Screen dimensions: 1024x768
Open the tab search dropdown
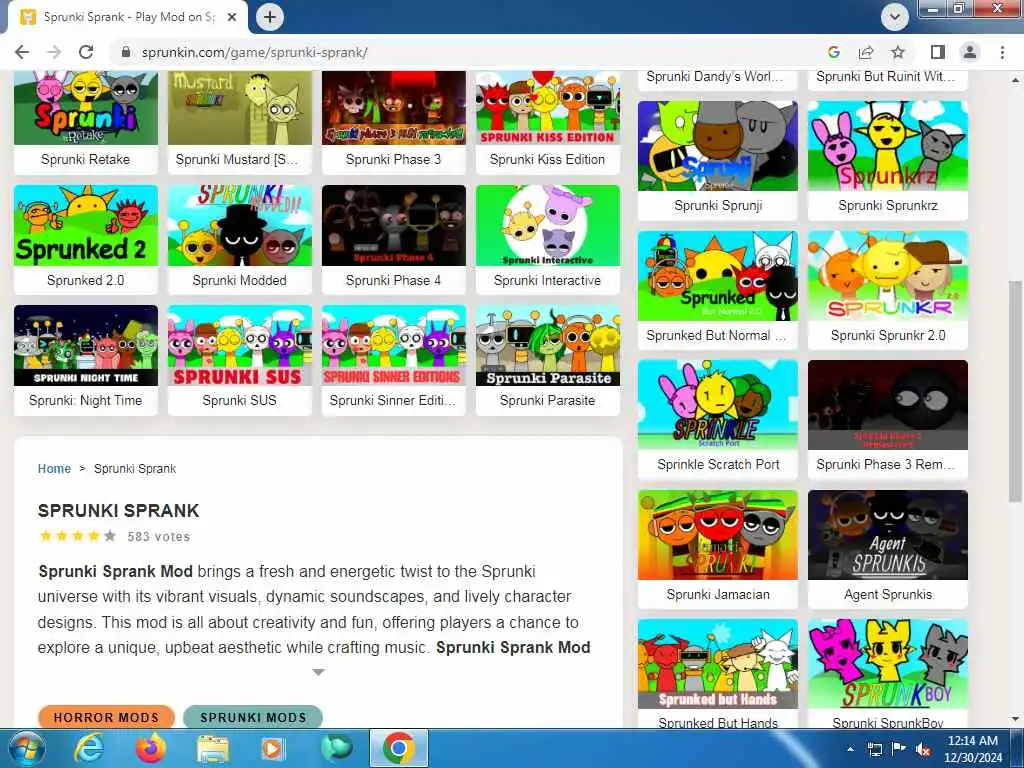tap(895, 17)
